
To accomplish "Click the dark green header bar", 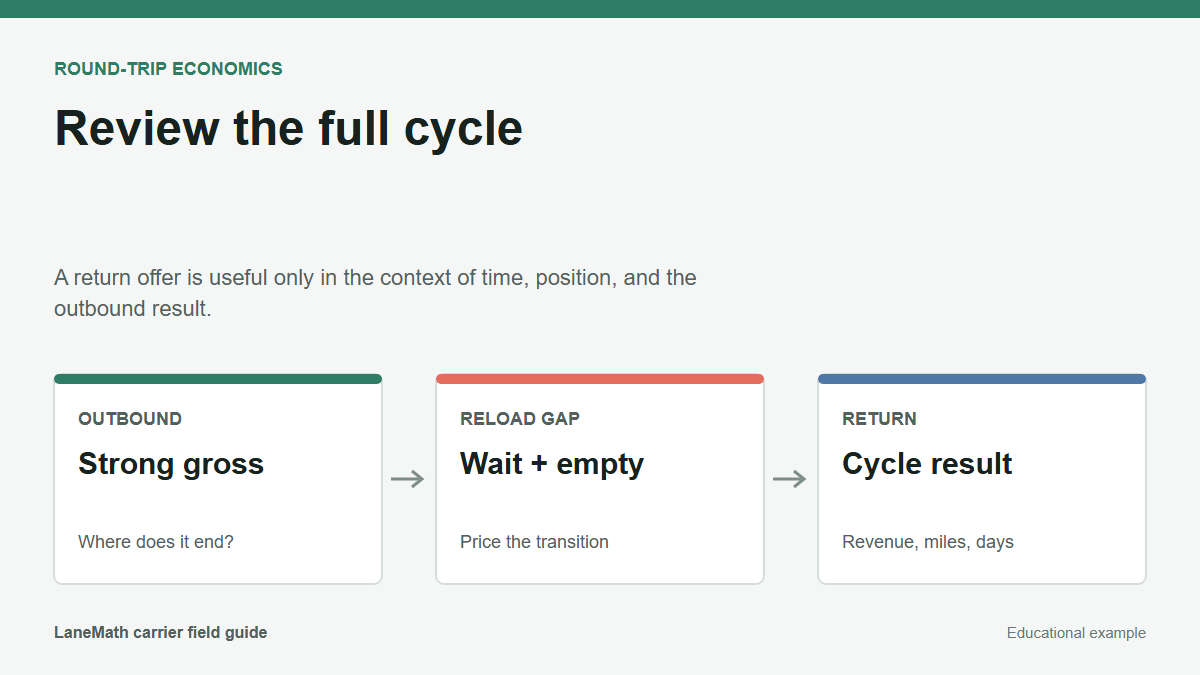I will (600, 9).
